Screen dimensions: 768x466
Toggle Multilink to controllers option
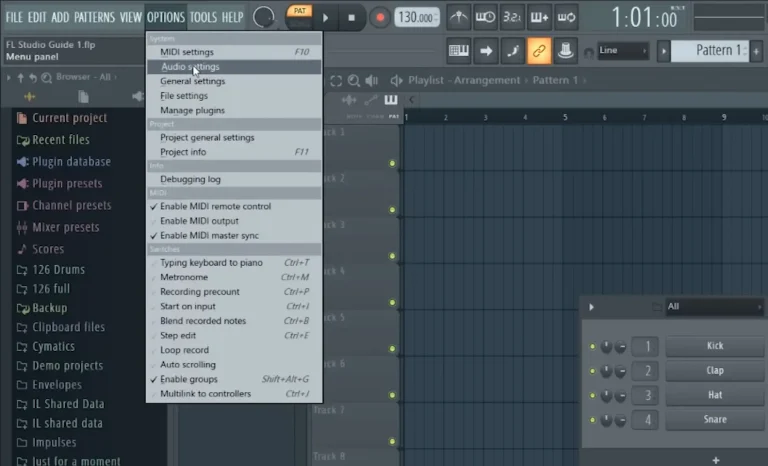pos(234,394)
